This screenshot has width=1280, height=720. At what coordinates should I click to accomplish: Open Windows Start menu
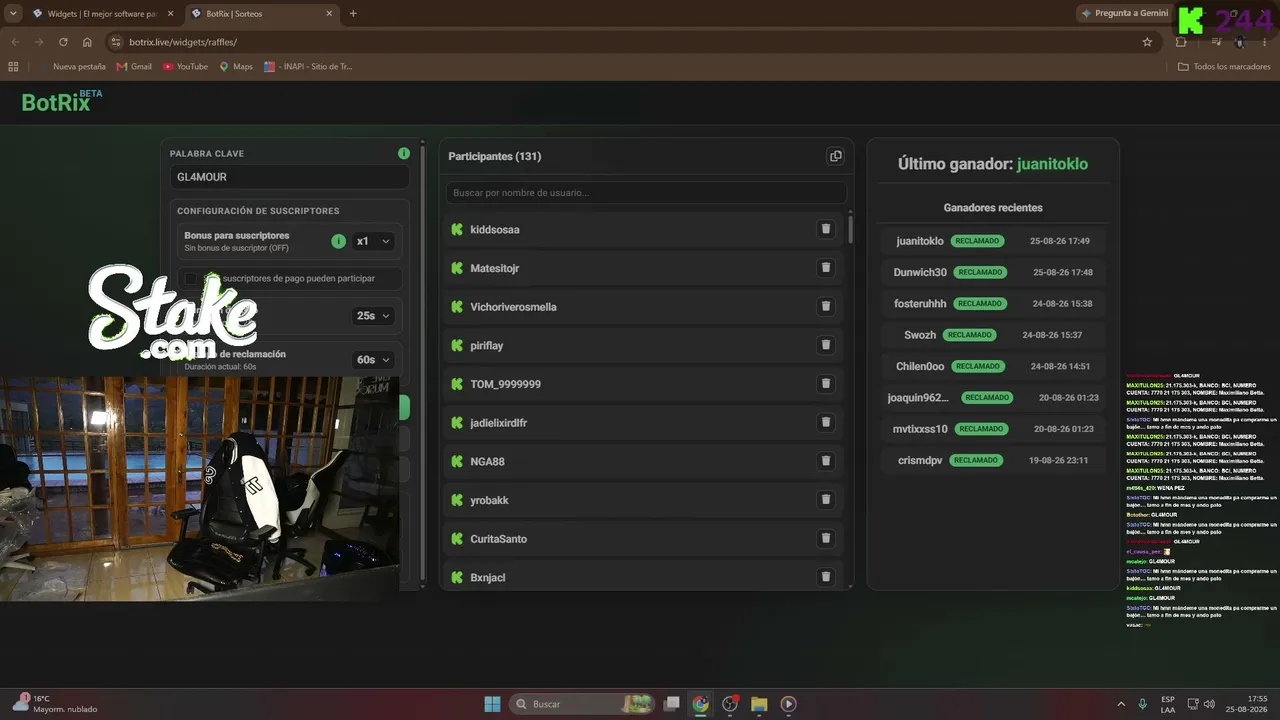pyautogui.click(x=492, y=704)
